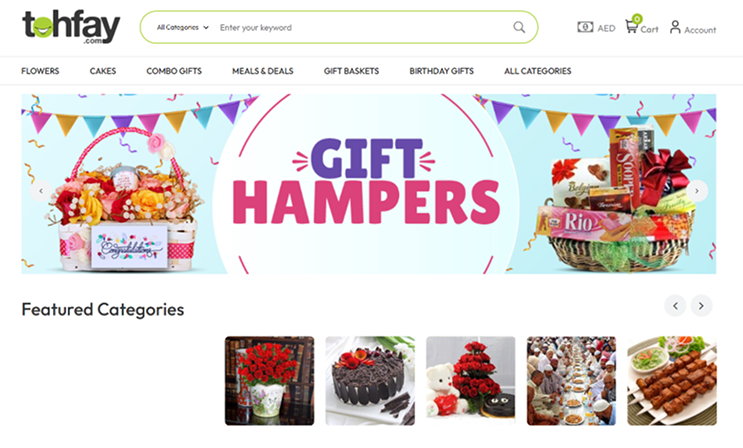This screenshot has width=743, height=448.
Task: Select MEALS & DEALS in navigation
Action: point(263,71)
